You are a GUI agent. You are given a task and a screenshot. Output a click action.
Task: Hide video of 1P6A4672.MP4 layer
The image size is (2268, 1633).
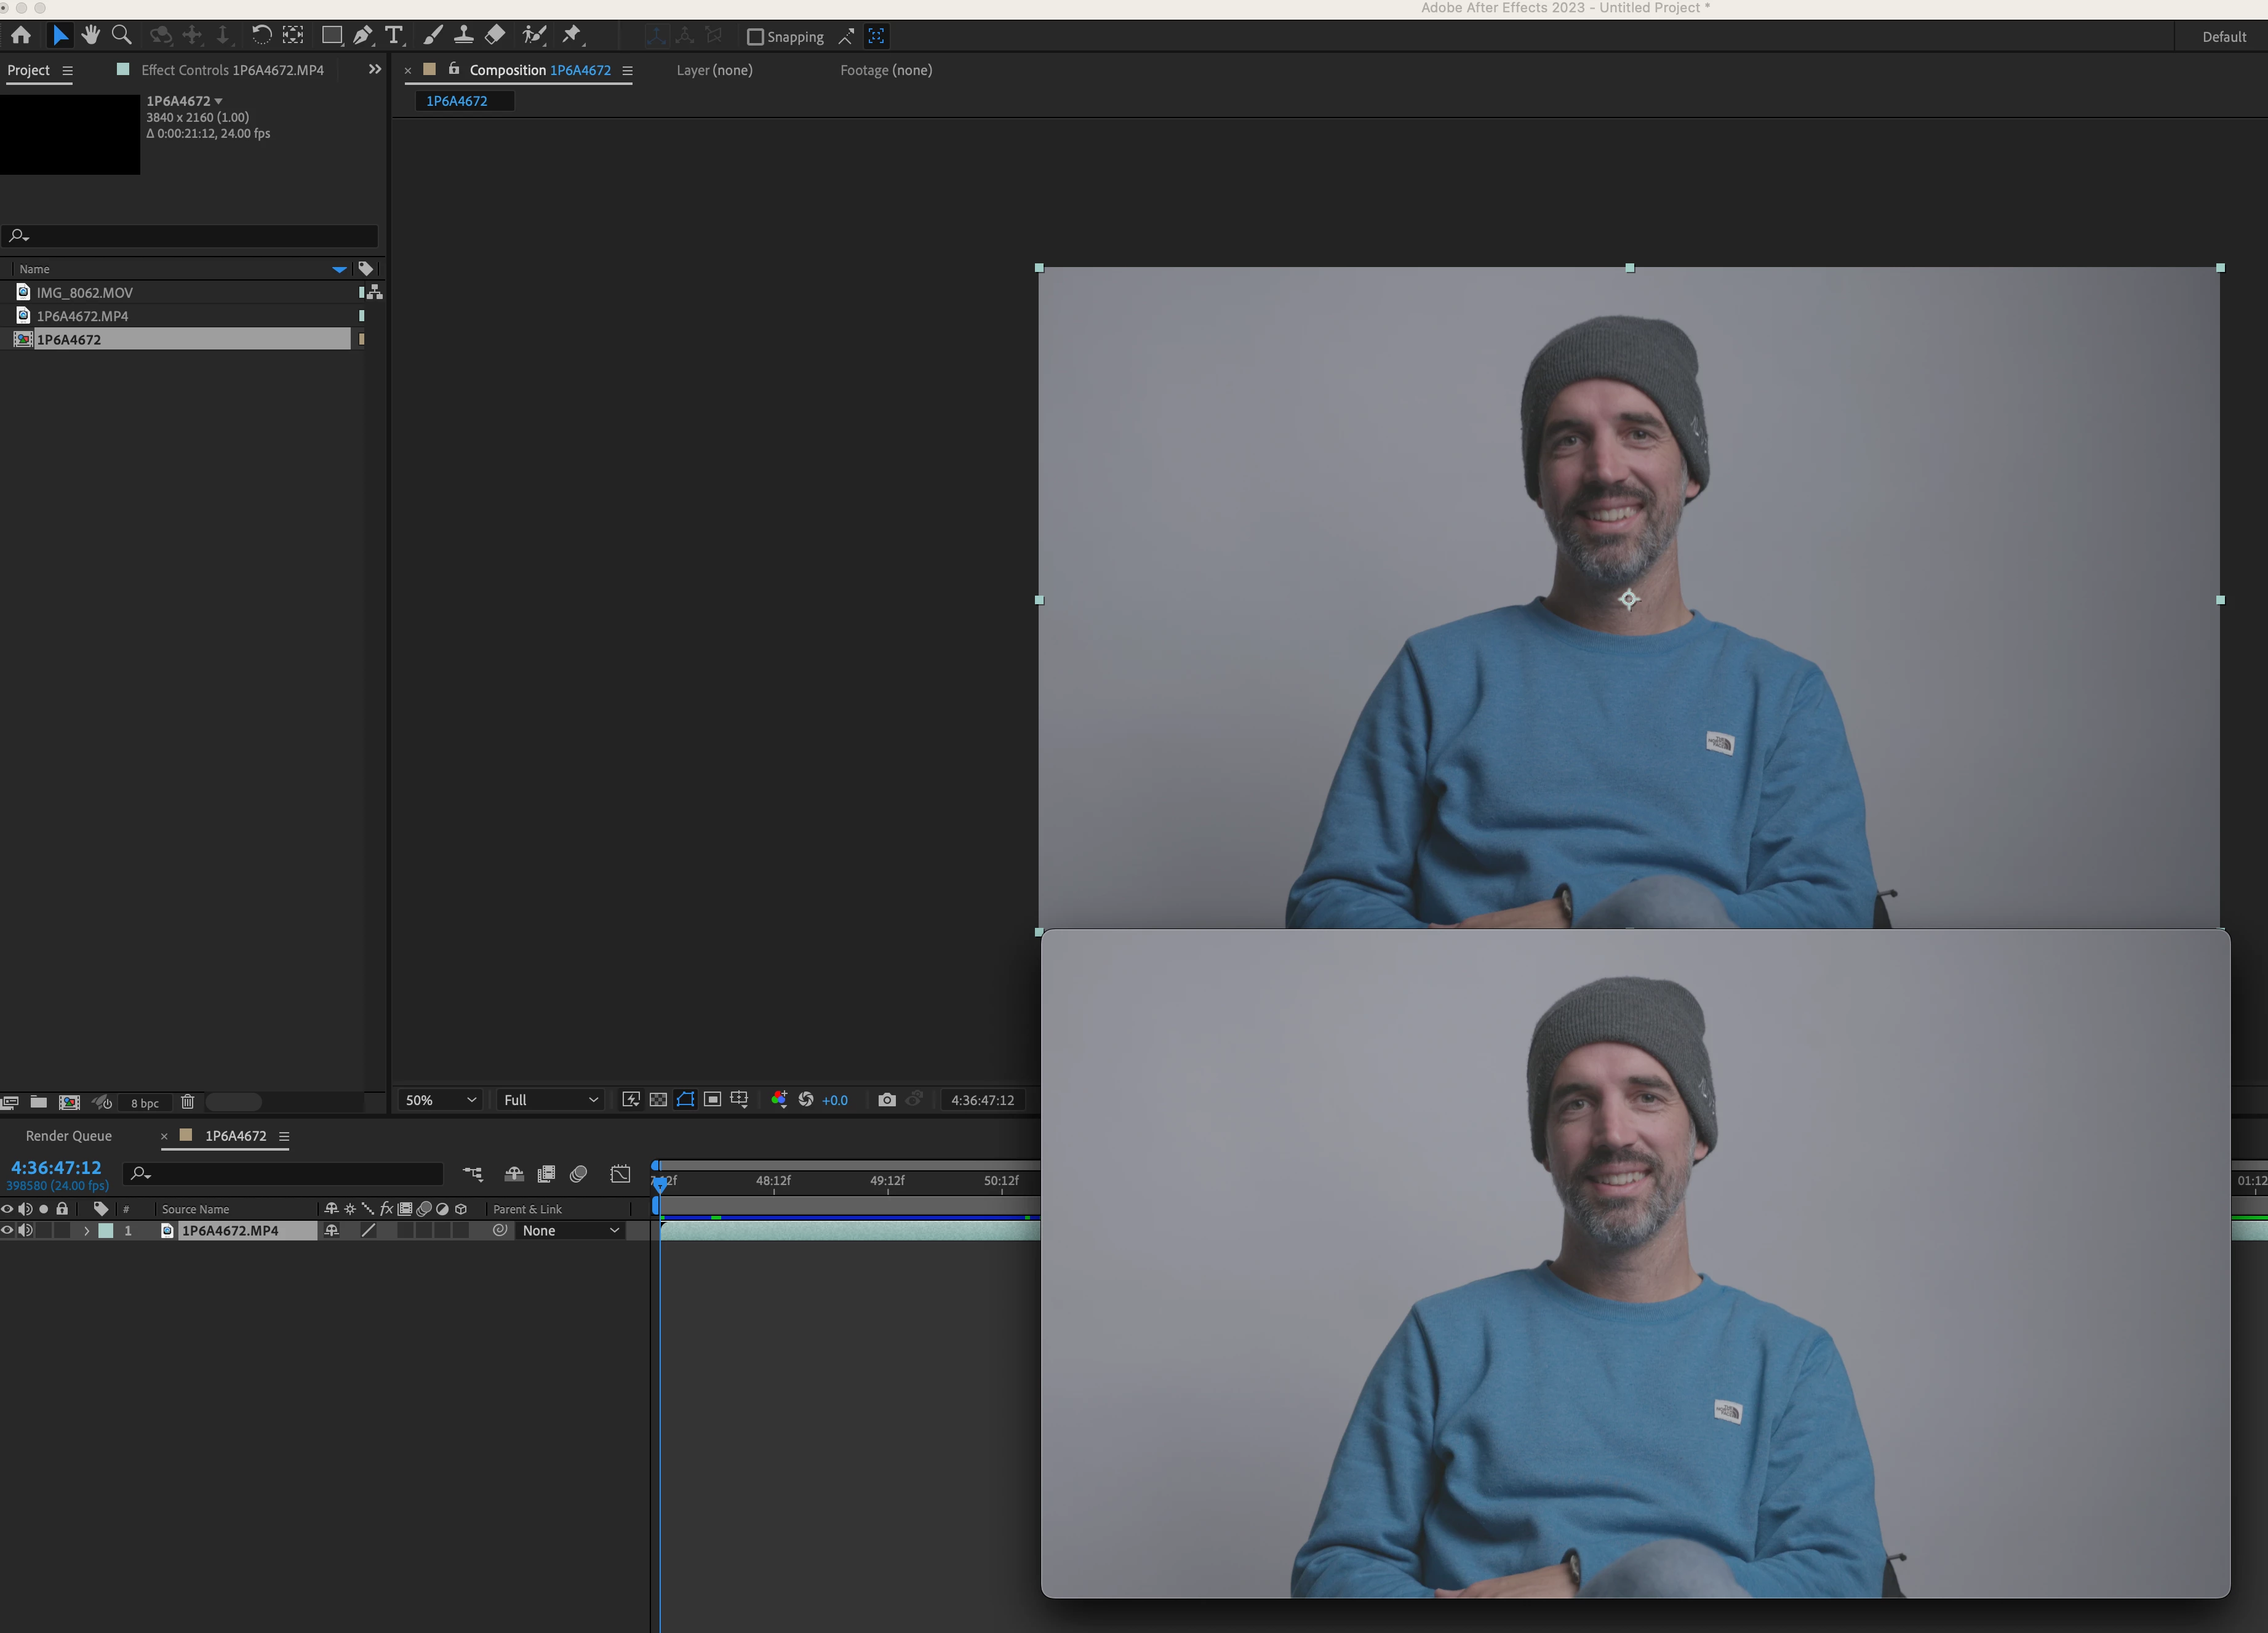pyautogui.click(x=7, y=1231)
